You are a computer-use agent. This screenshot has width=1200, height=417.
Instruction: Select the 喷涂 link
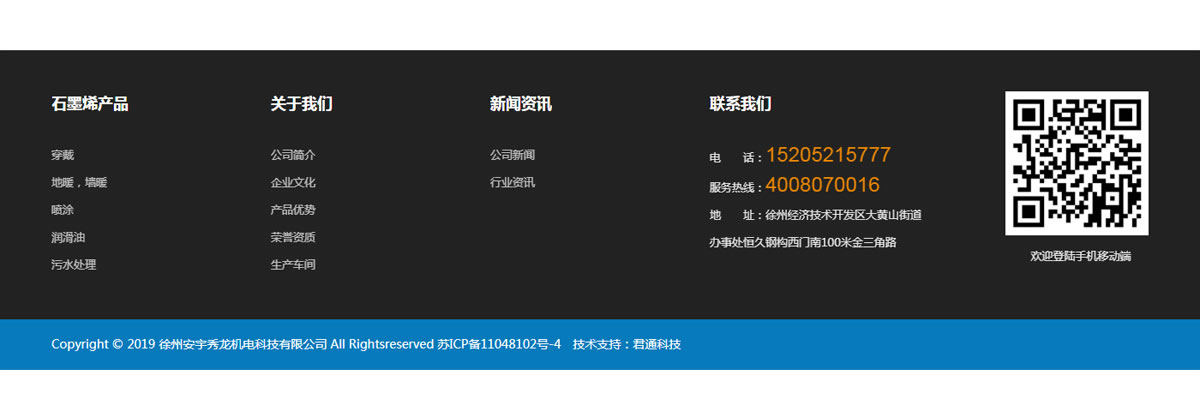coord(63,210)
